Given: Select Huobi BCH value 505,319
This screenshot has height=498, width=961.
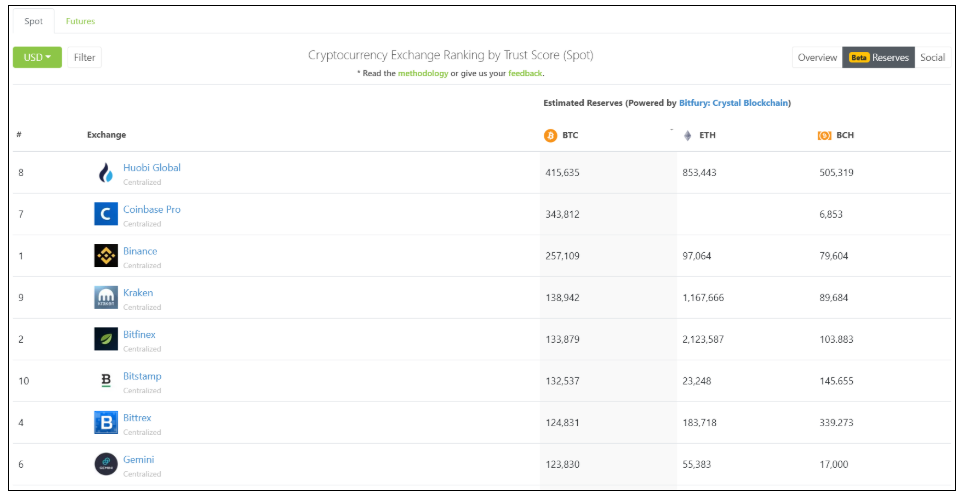Looking at the screenshot, I should pos(837,173).
